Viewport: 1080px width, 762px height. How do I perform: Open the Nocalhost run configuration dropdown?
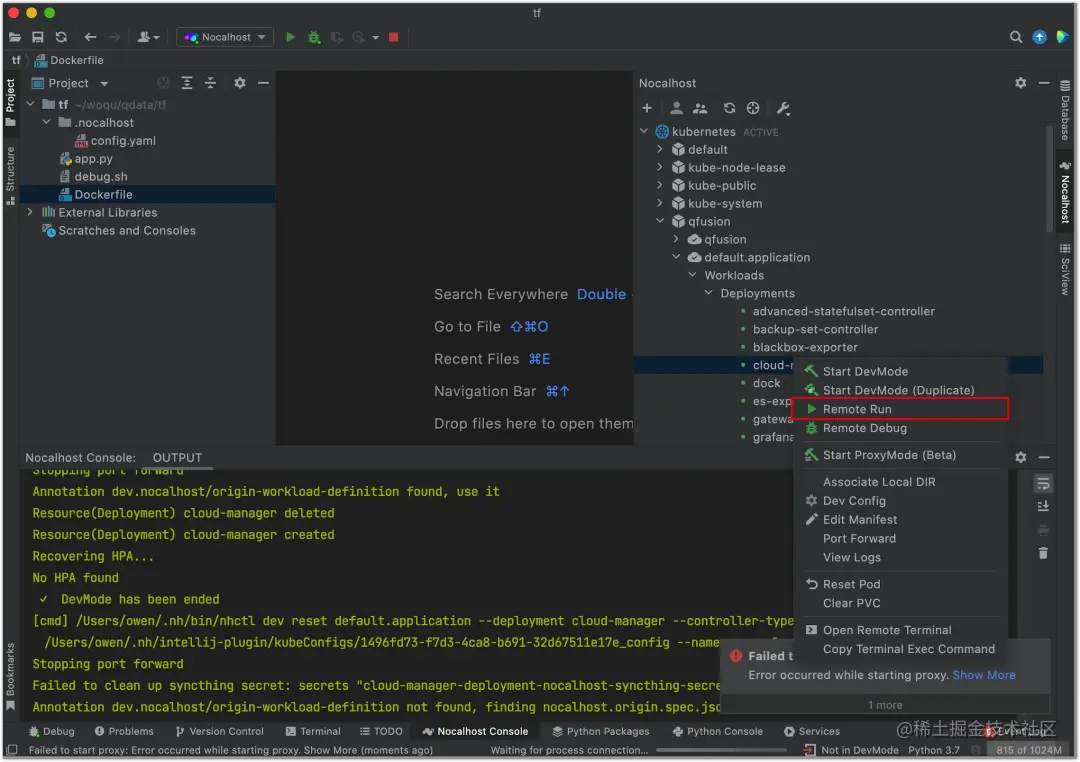click(225, 37)
